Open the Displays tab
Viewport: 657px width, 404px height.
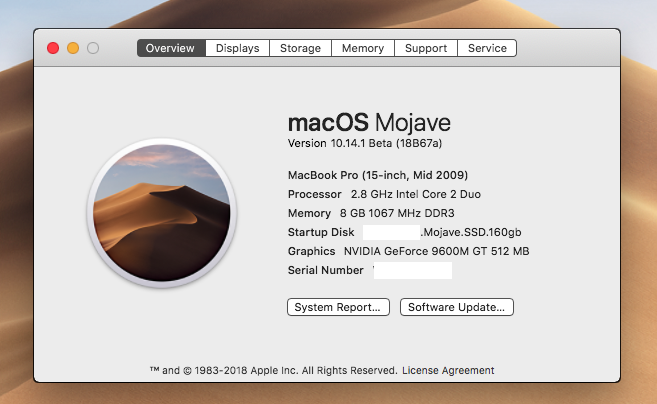[237, 48]
